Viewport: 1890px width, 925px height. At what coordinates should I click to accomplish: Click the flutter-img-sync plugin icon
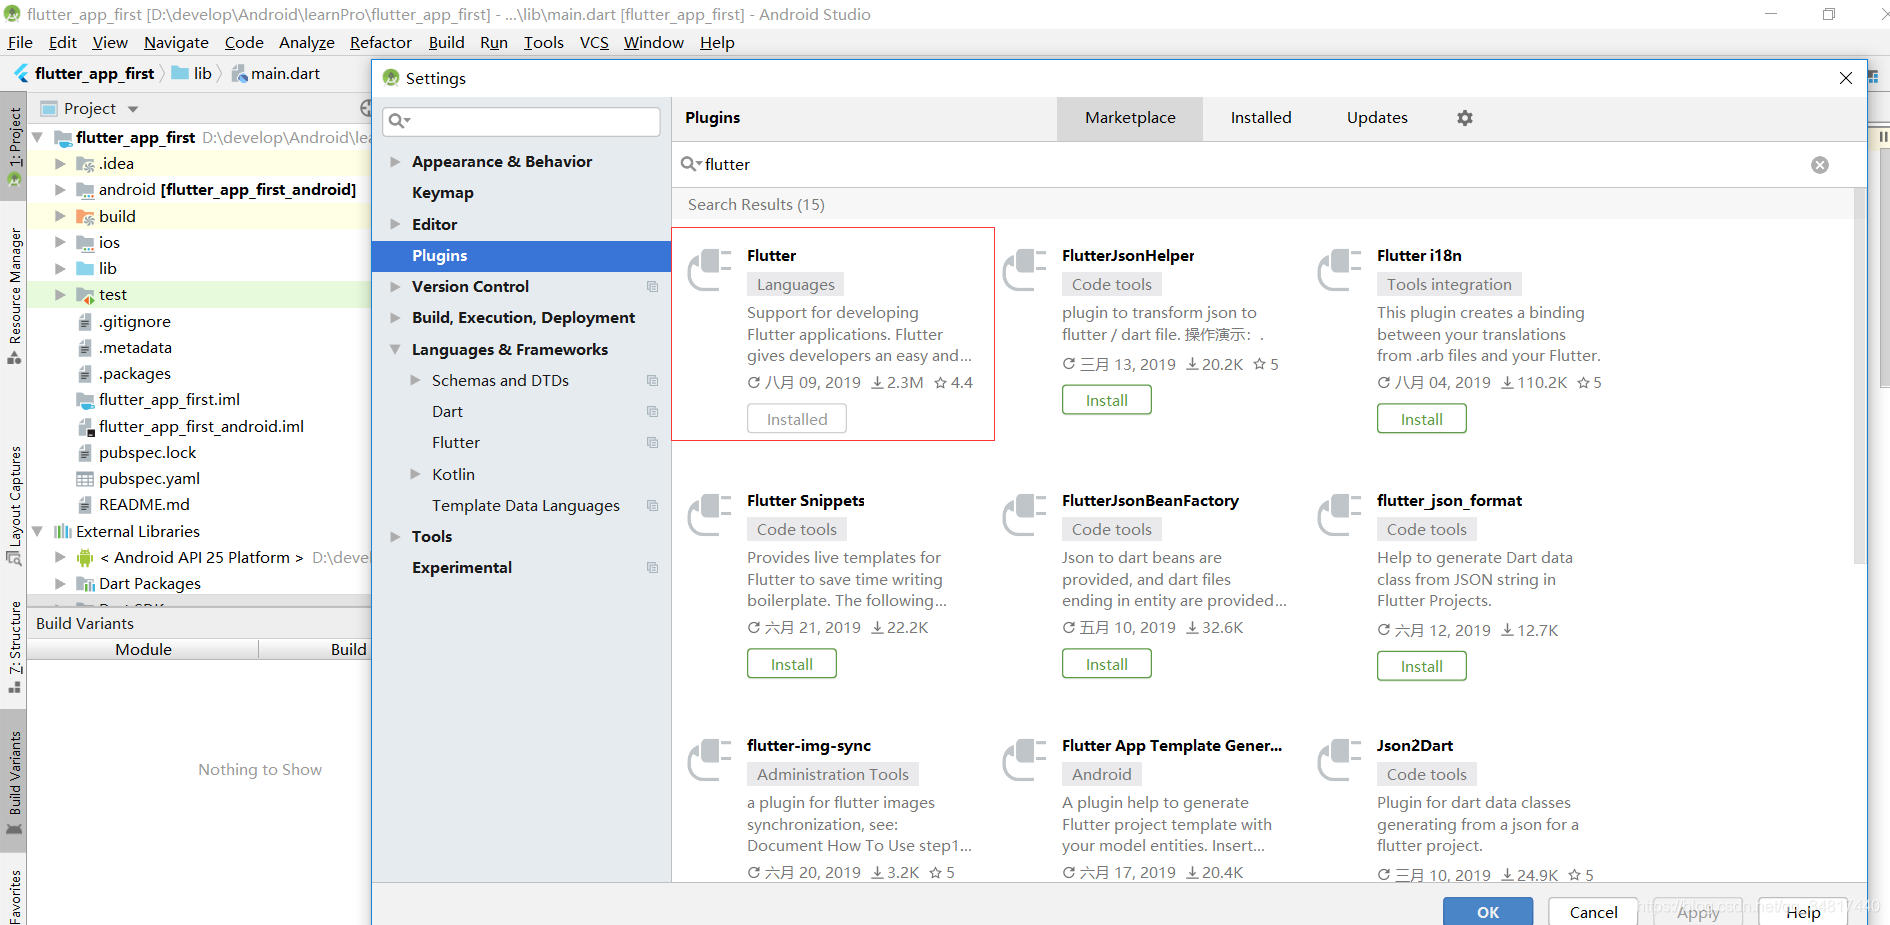(710, 760)
